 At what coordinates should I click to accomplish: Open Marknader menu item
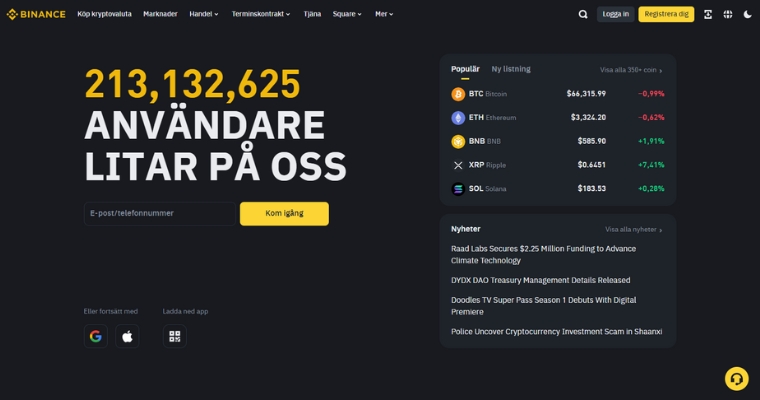click(160, 14)
